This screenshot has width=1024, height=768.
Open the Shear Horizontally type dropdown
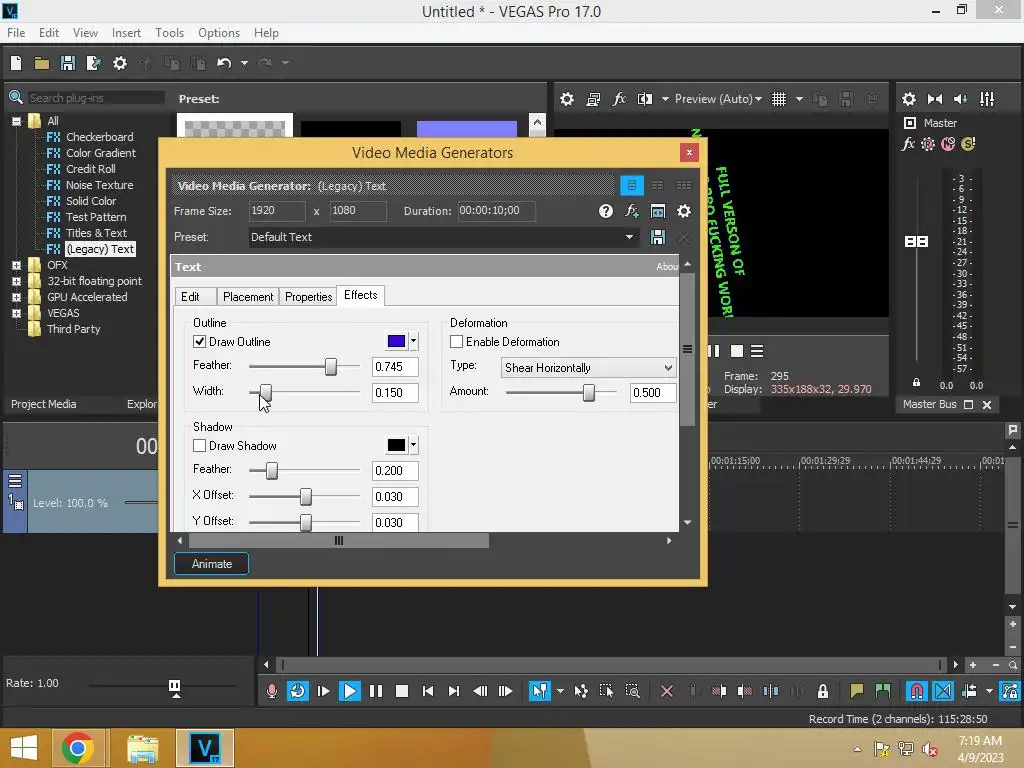[x=668, y=368]
